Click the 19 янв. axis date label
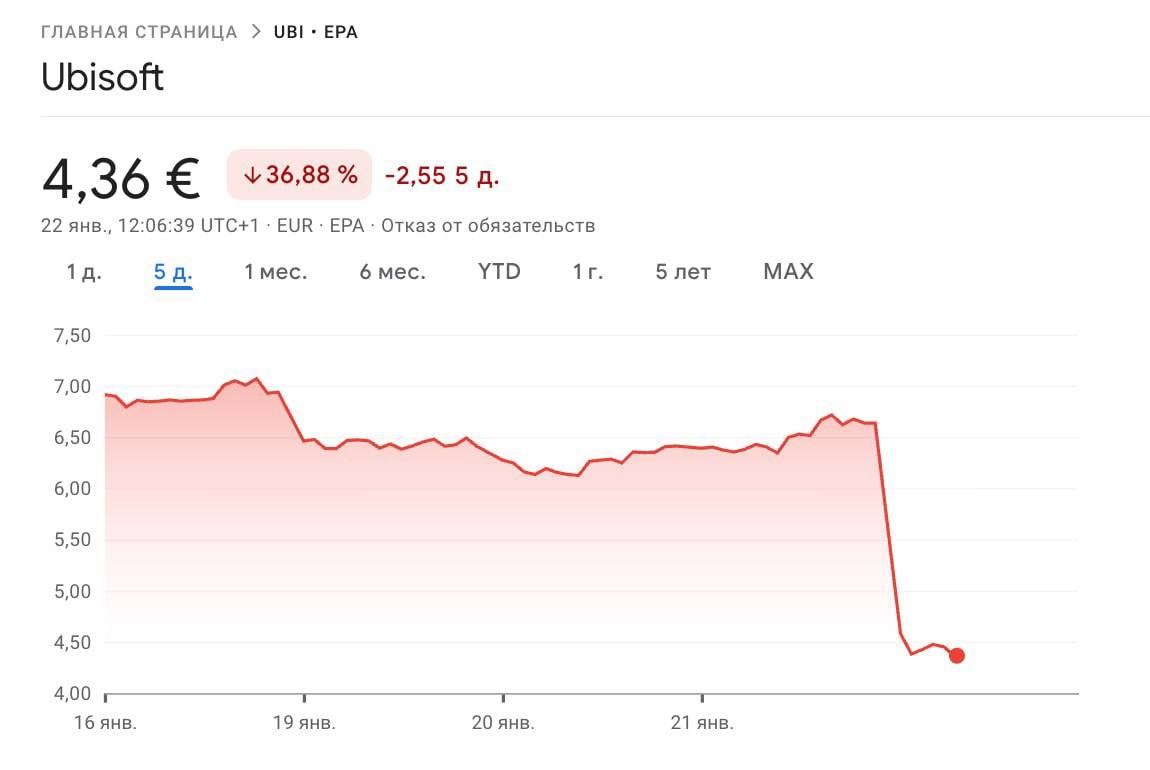Screen dimensions: 1150x770 (304, 723)
